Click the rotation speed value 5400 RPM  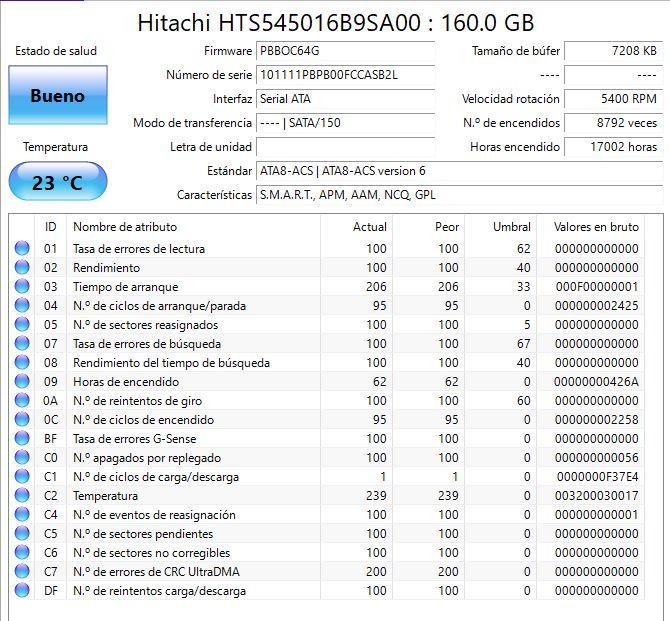pyautogui.click(x=613, y=99)
